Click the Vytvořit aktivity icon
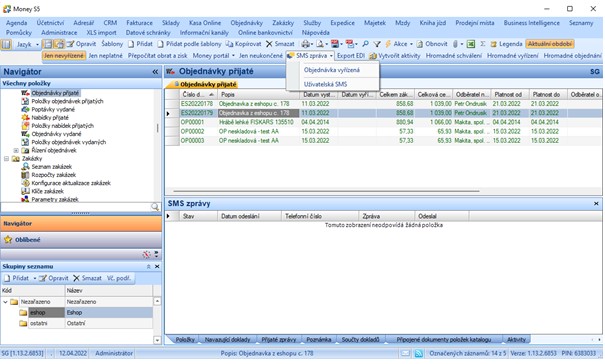Screen dimensions: 605x364 pos(373,56)
